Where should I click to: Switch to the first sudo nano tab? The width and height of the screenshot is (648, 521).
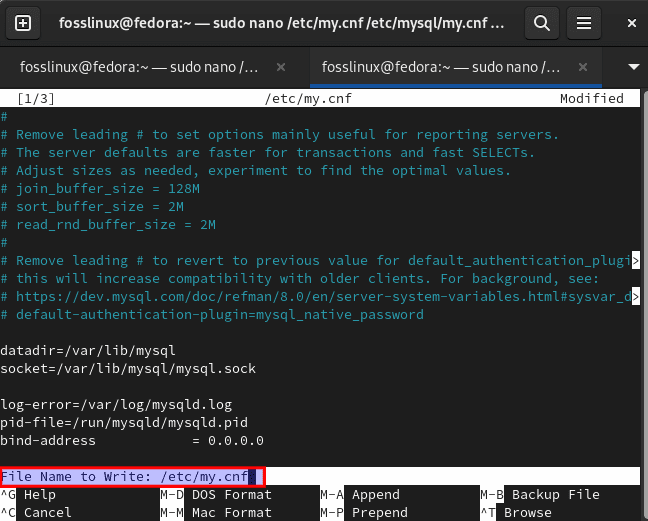pos(139,67)
